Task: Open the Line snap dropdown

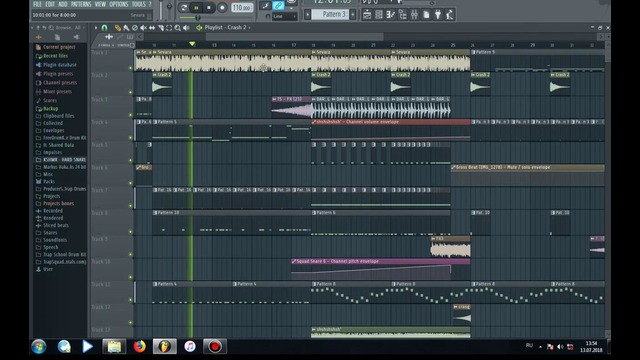Action: click(284, 16)
